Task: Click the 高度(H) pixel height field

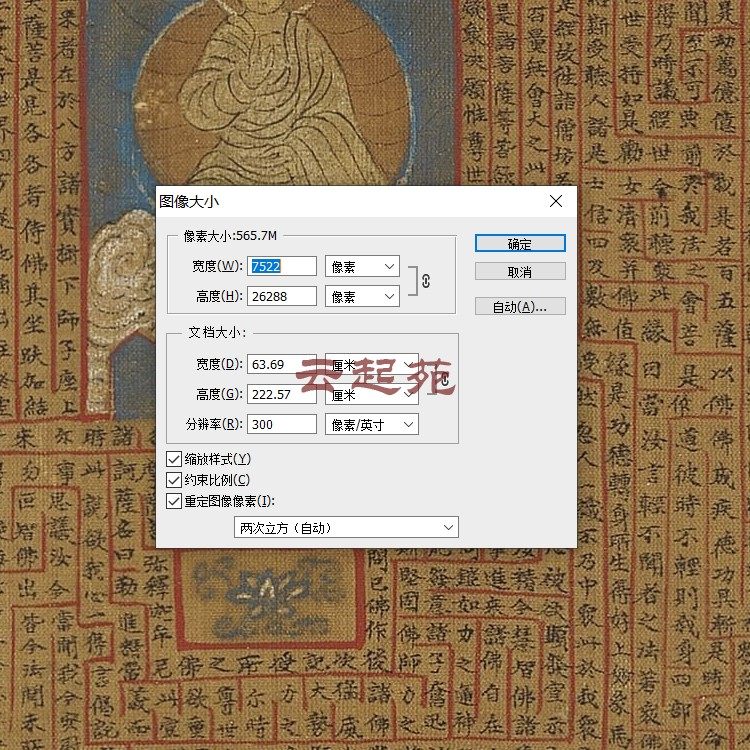Action: tap(282, 296)
